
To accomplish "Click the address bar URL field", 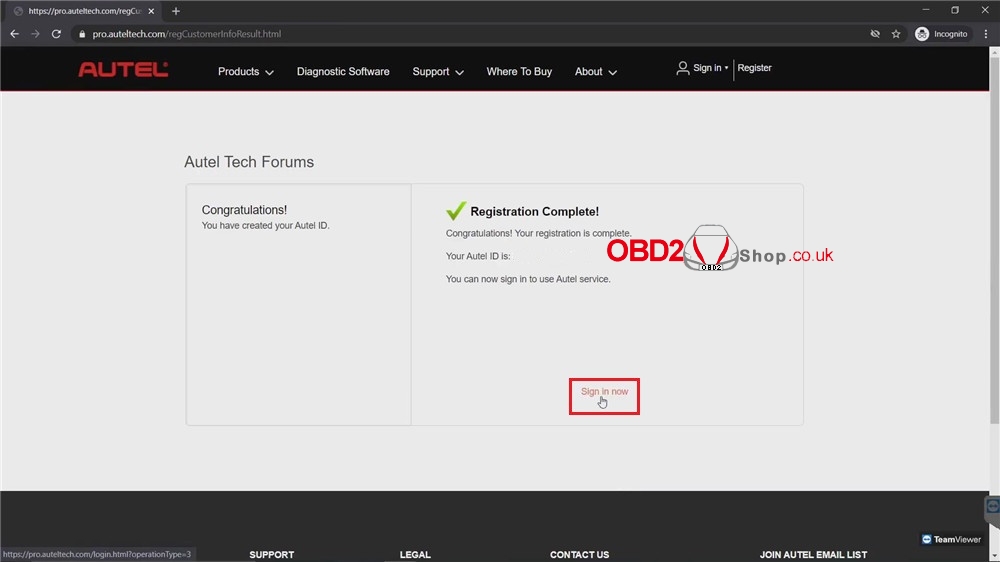I will click(x=450, y=34).
